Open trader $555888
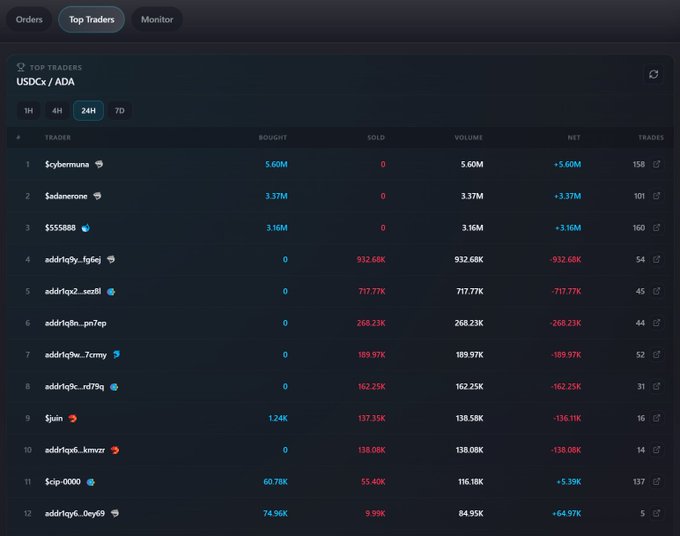Viewport: 680px width, 536px height. tap(60, 228)
